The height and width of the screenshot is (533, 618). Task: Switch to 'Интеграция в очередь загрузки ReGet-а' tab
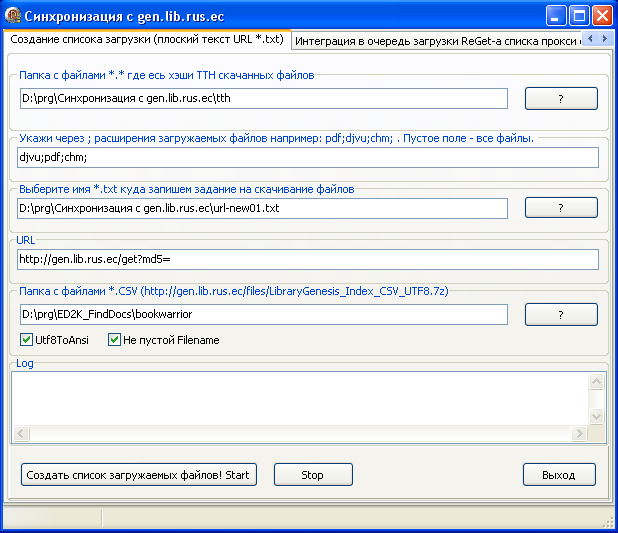tap(435, 39)
